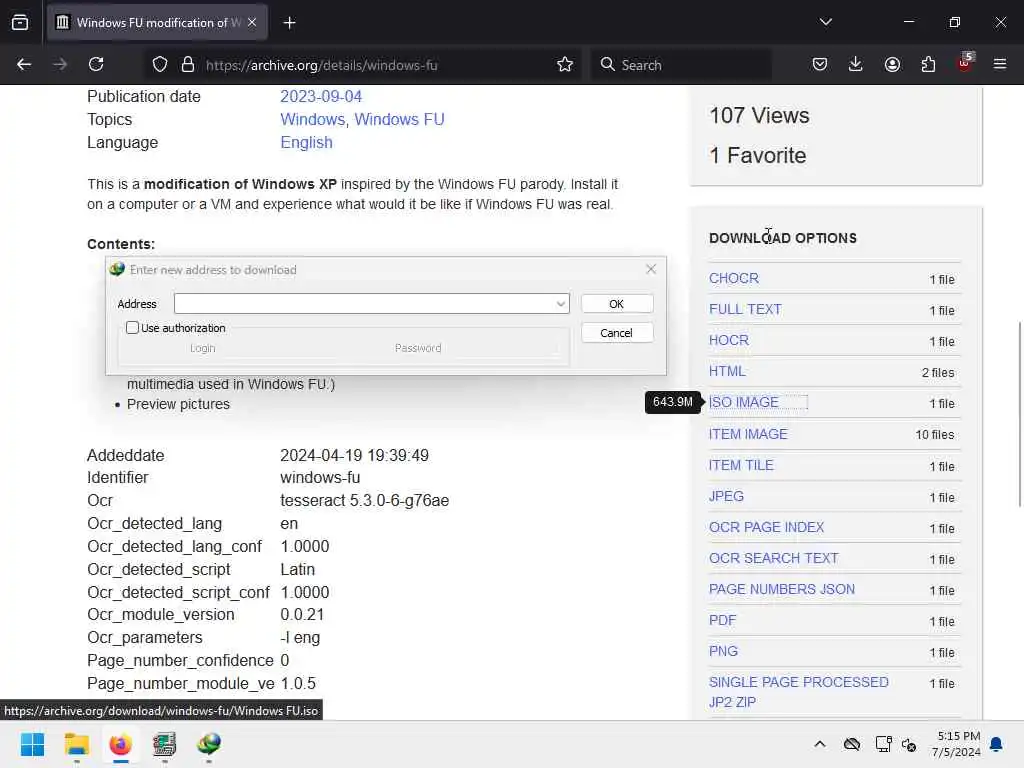Open the JPEG download option
1024x768 pixels.
click(x=726, y=496)
